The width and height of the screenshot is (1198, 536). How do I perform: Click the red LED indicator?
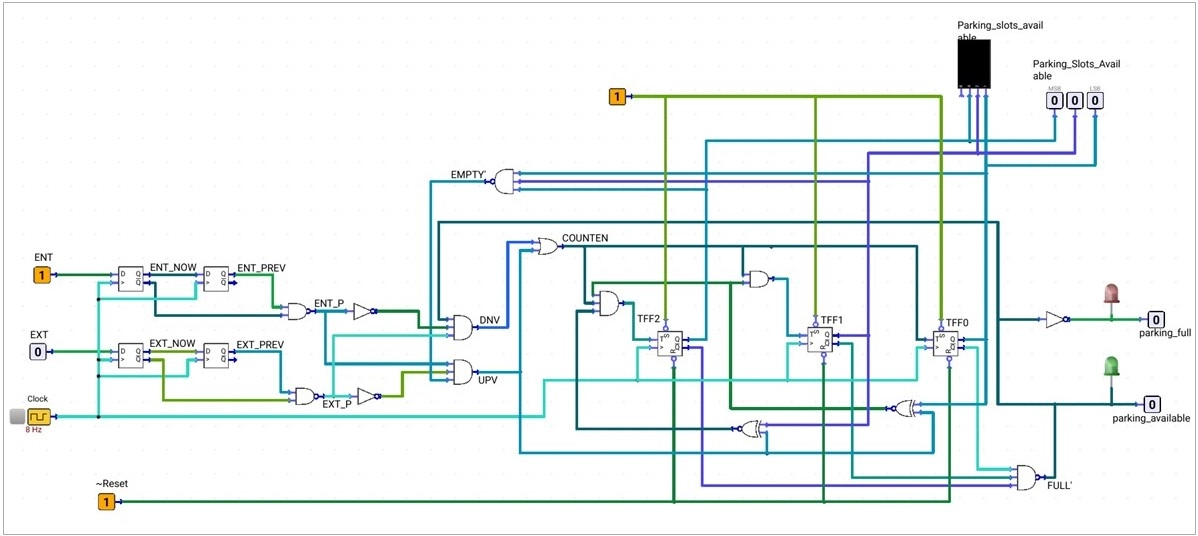point(1112,293)
